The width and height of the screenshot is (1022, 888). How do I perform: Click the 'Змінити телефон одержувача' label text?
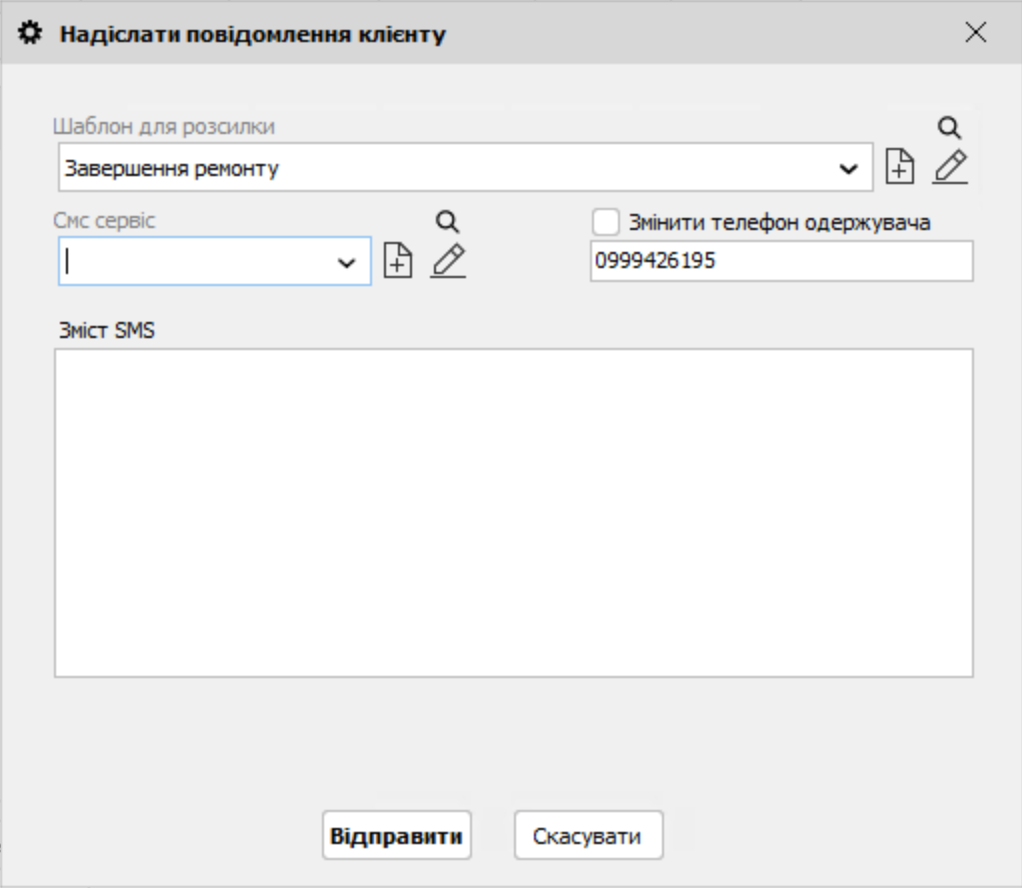tap(779, 223)
